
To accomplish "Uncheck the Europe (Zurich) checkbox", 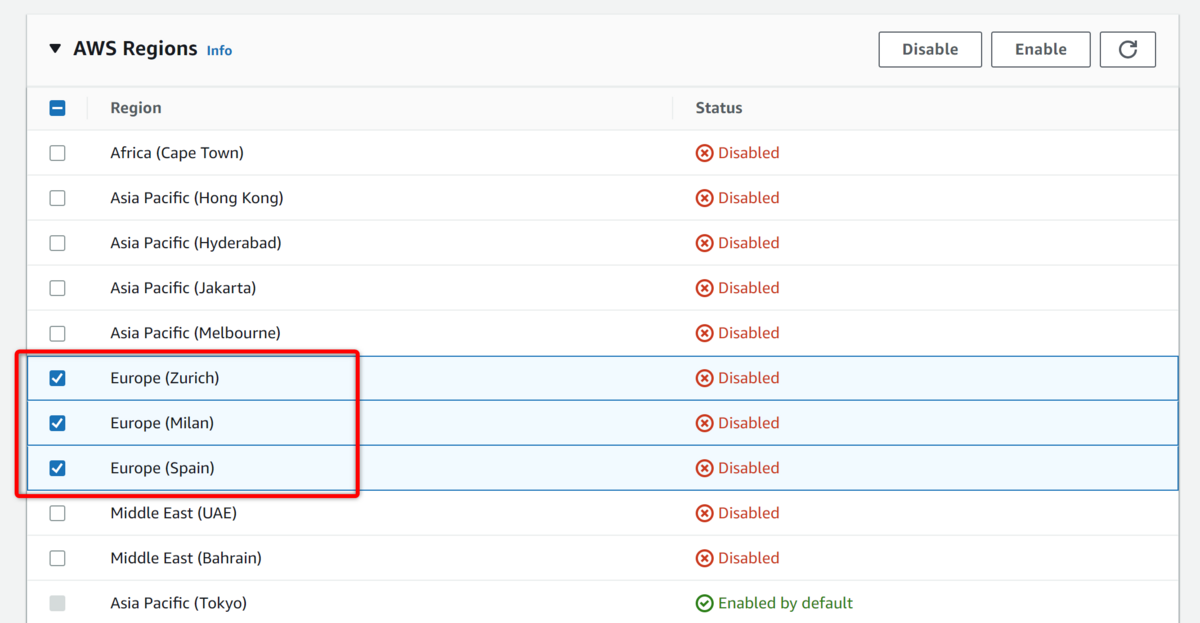I will [57, 378].
